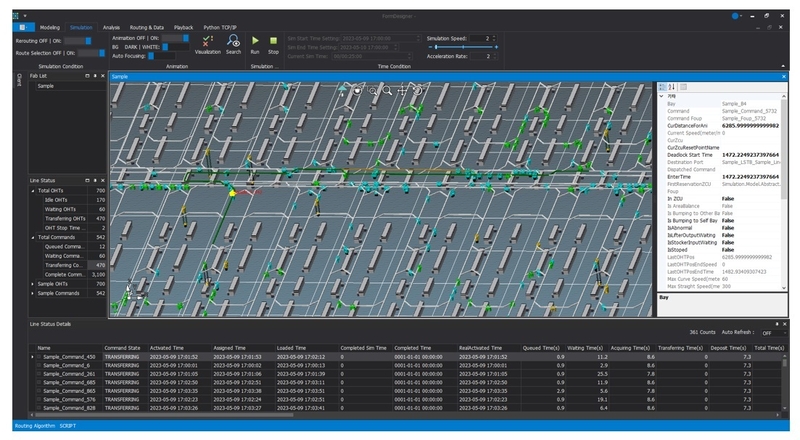Viewport: 800px width, 440px height.
Task: Float the Fab List panel window
Action: [87, 76]
